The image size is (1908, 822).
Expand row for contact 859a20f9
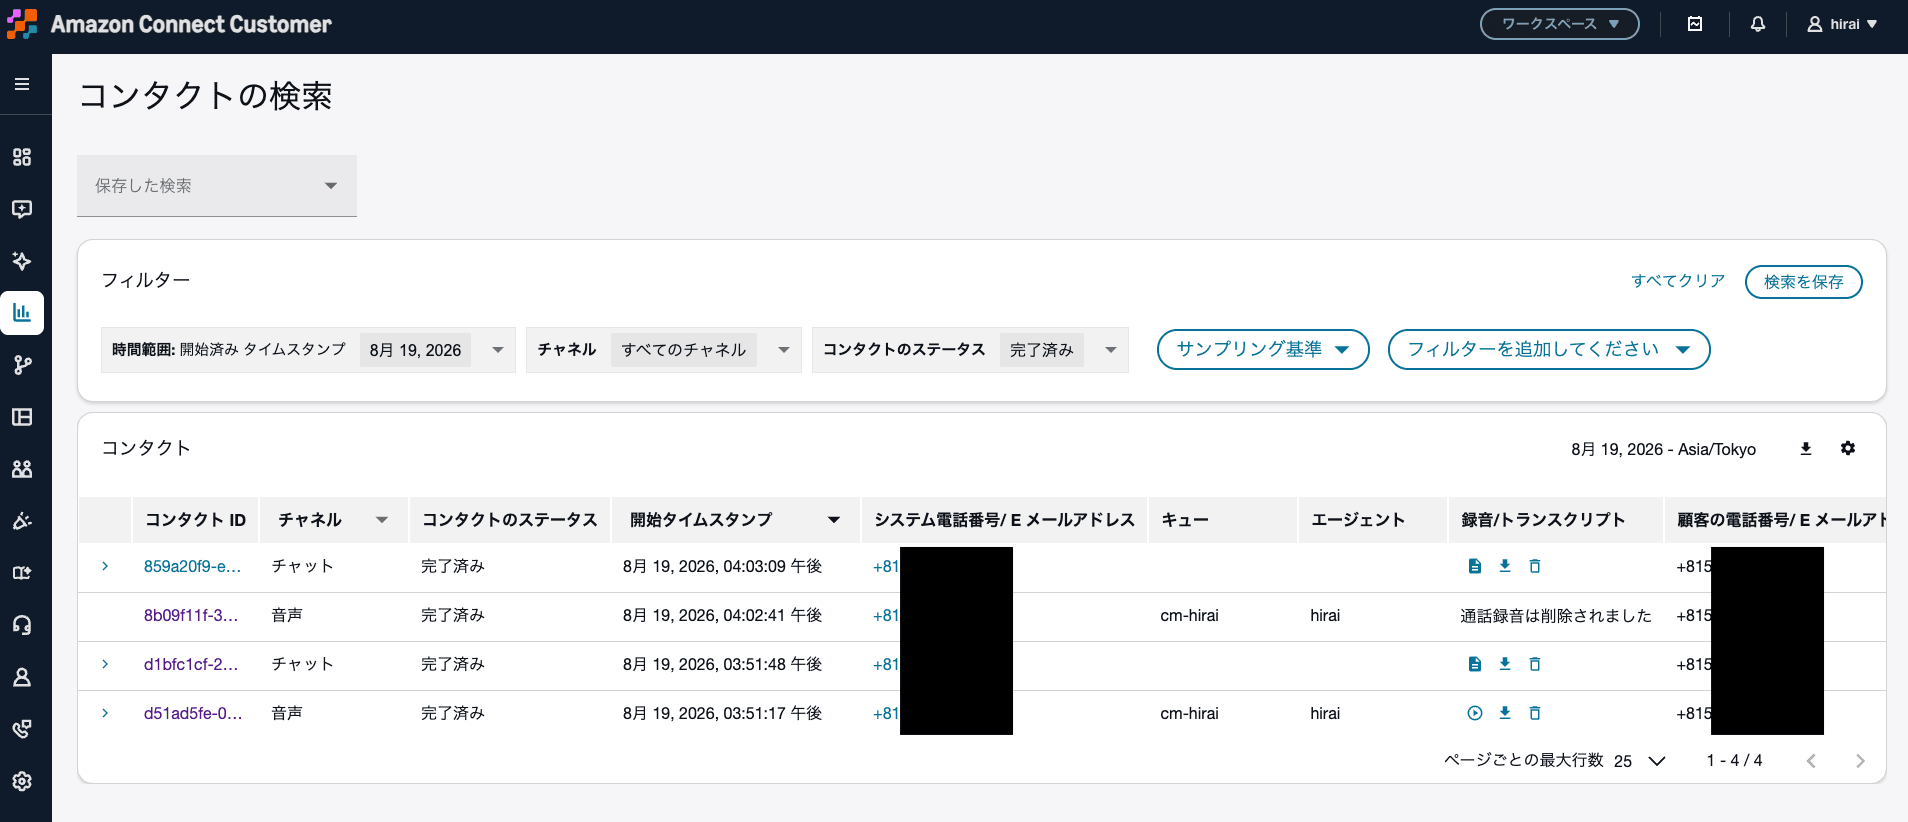click(x=105, y=566)
